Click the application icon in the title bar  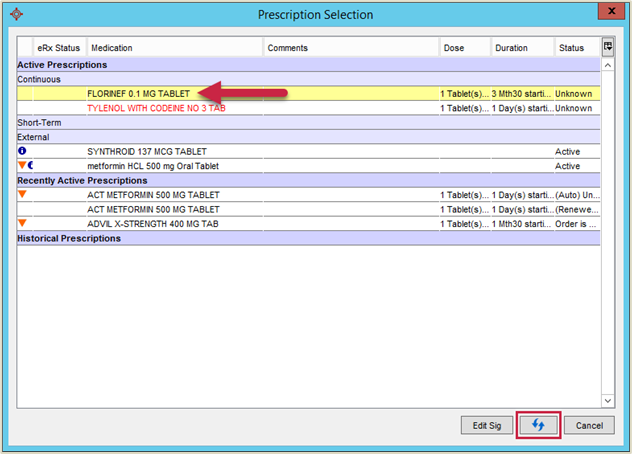13,14
